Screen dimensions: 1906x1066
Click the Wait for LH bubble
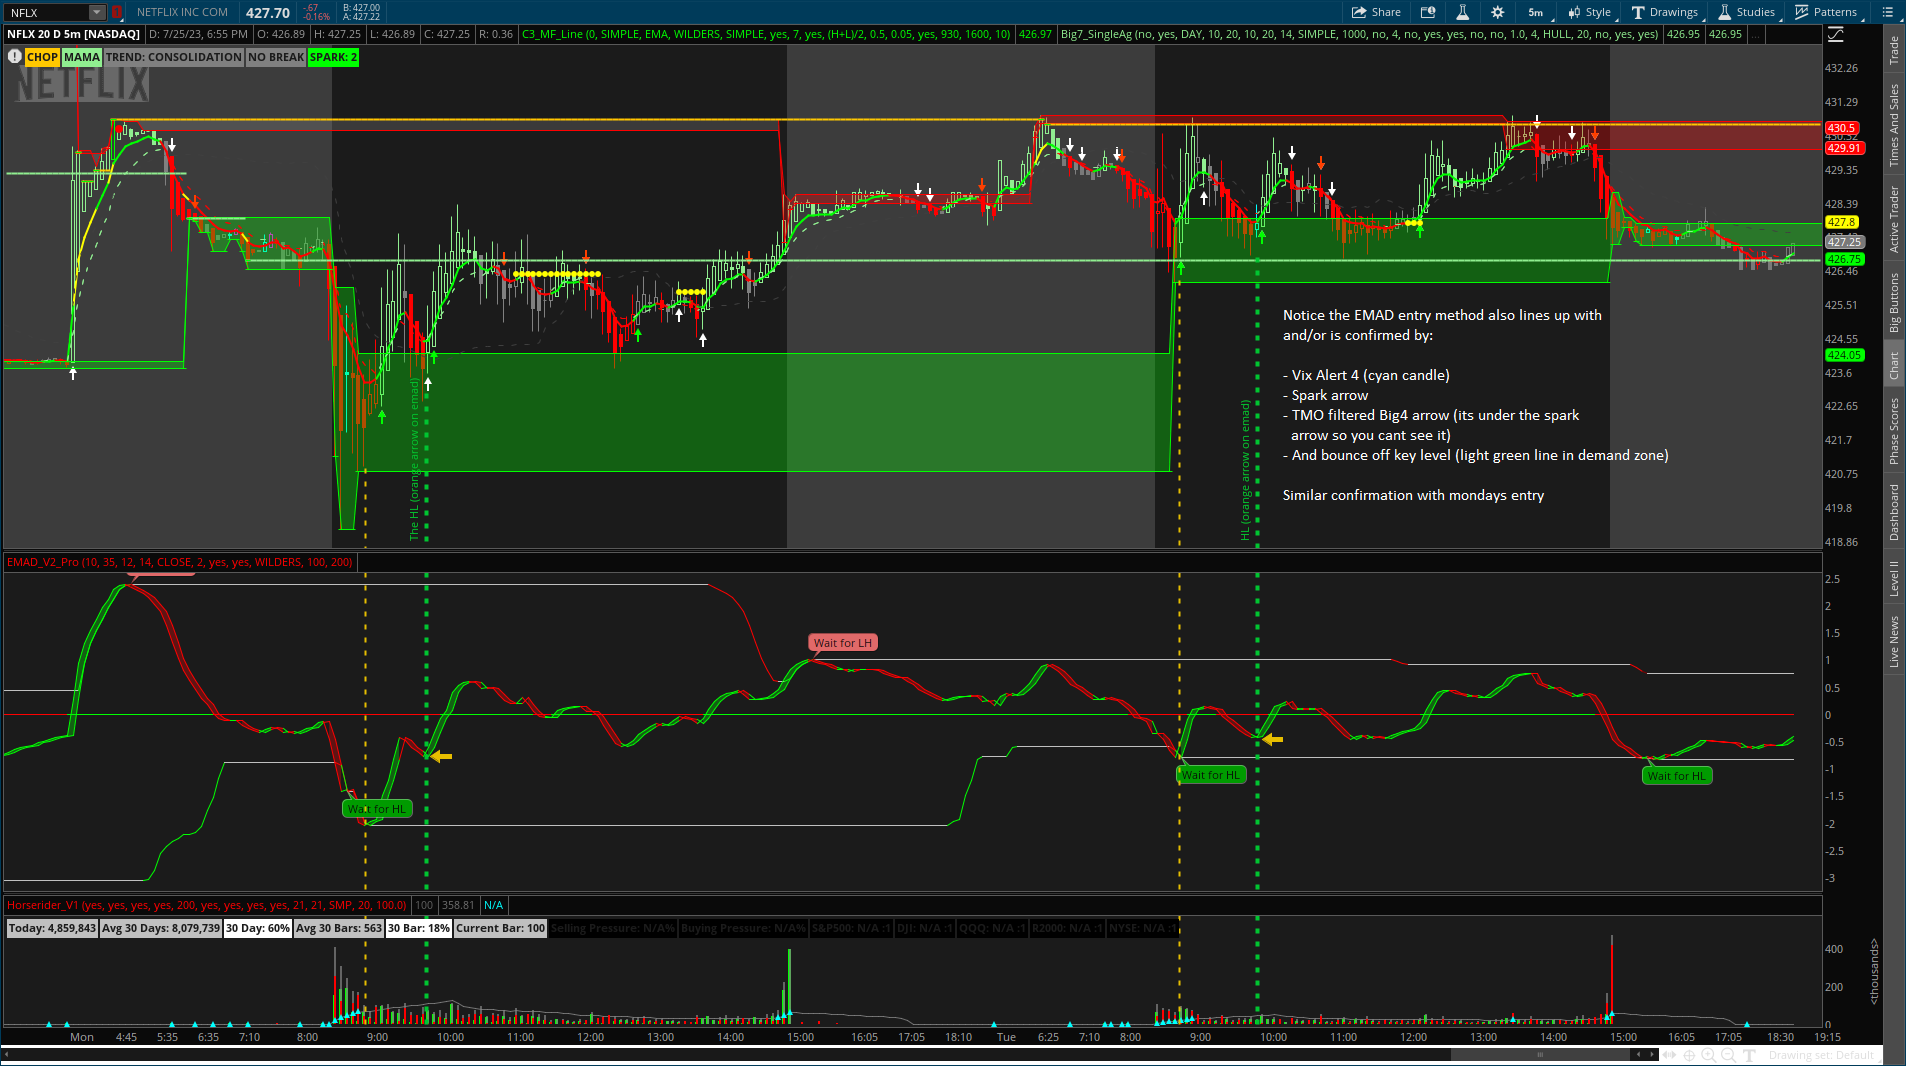[x=843, y=643]
